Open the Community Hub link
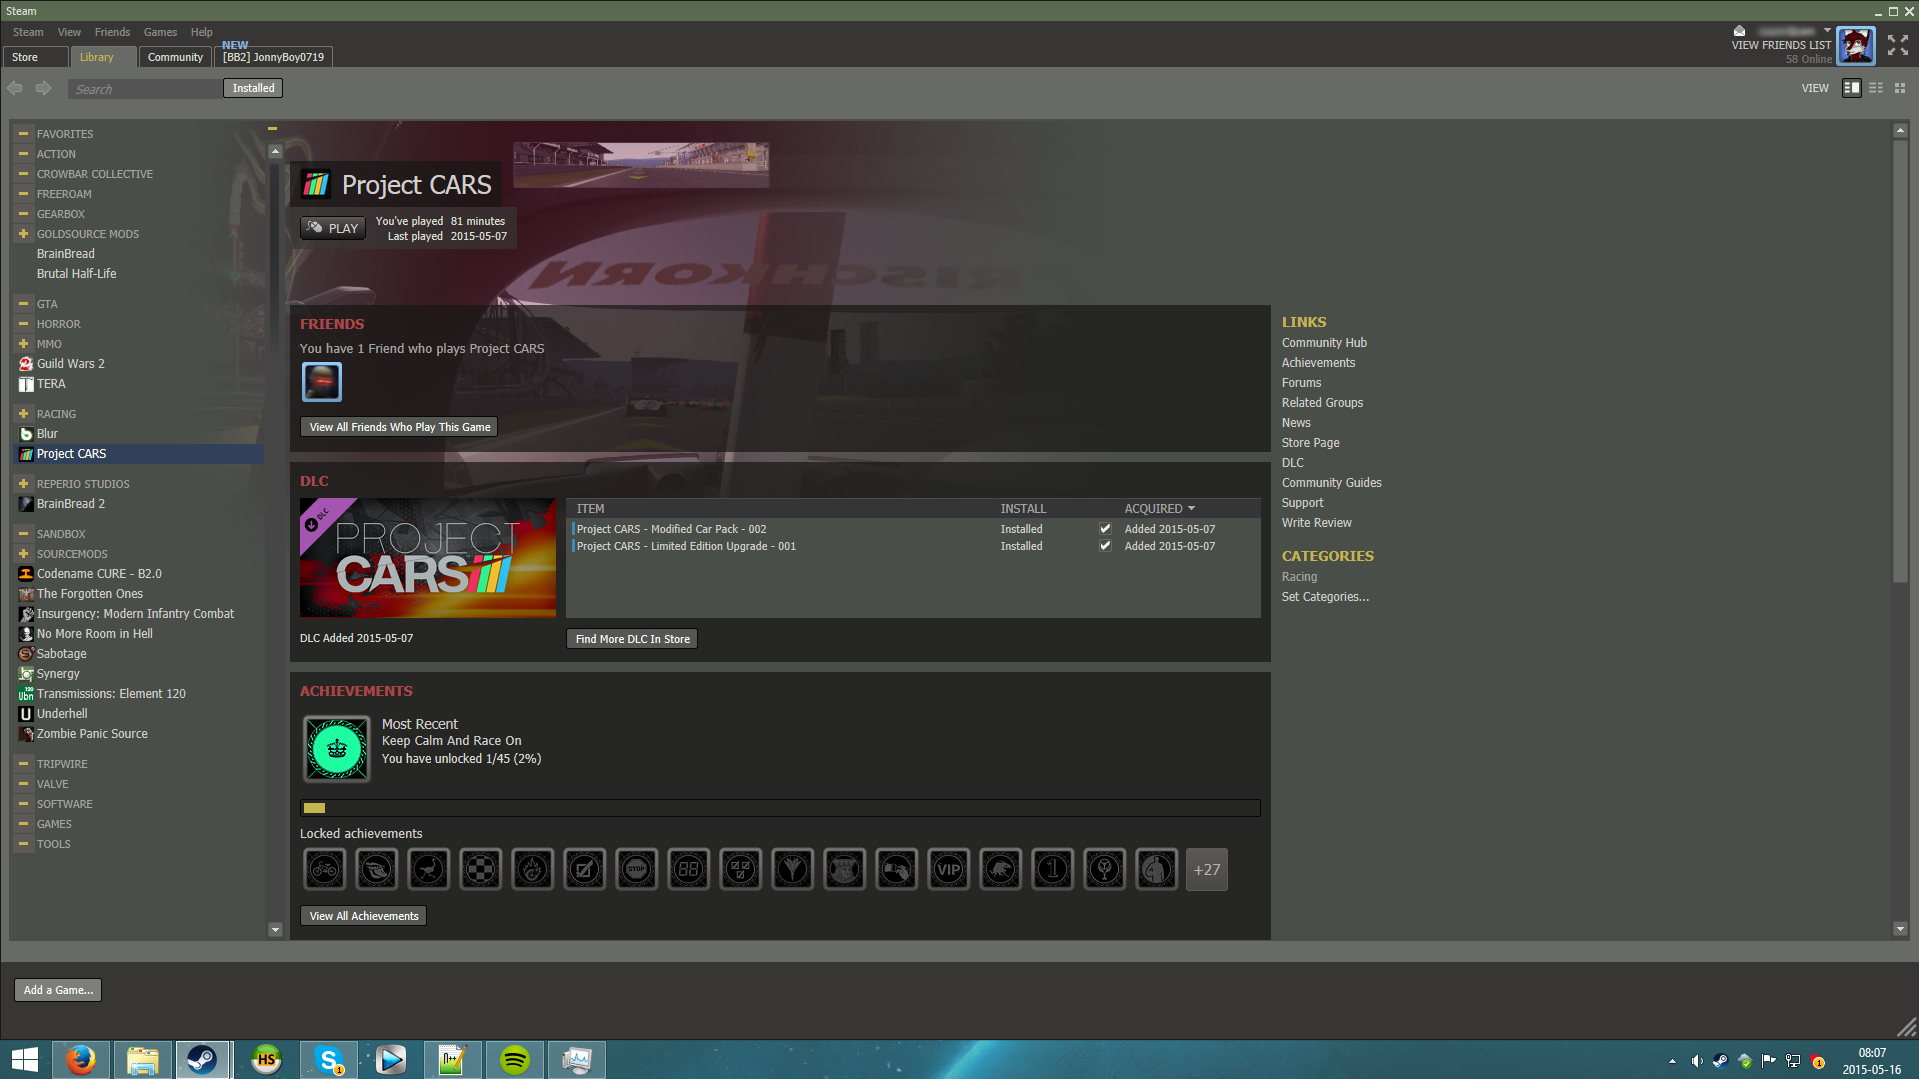The height and width of the screenshot is (1079, 1919). pyautogui.click(x=1324, y=343)
